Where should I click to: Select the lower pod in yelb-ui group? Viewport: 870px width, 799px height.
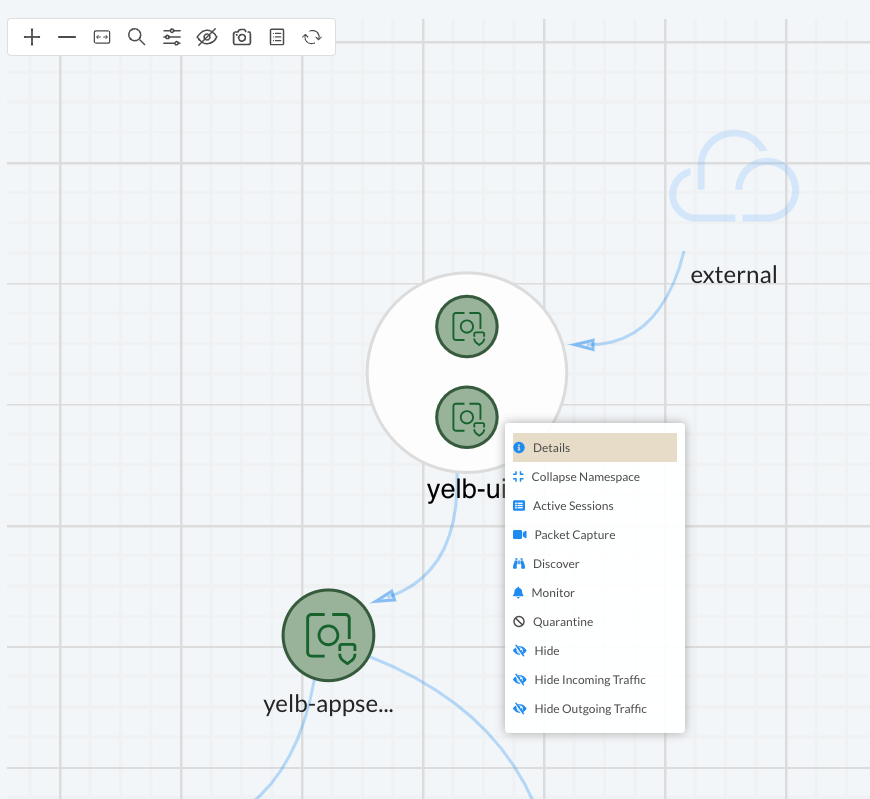pyautogui.click(x=467, y=417)
